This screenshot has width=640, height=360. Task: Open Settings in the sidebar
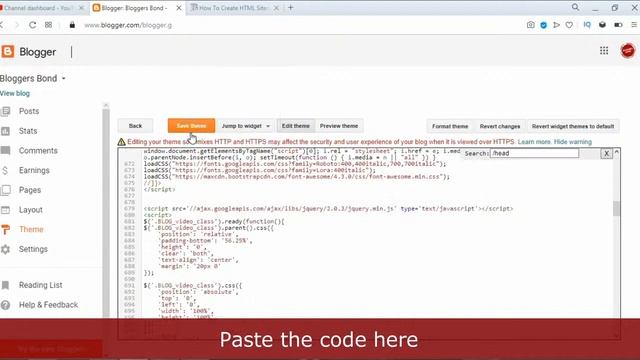(x=33, y=249)
